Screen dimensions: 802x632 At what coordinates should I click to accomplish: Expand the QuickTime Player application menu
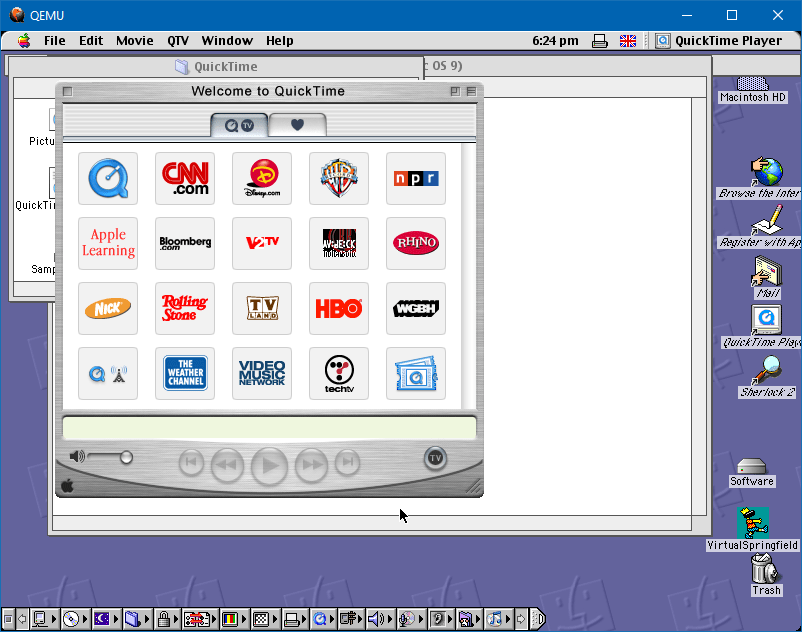718,41
